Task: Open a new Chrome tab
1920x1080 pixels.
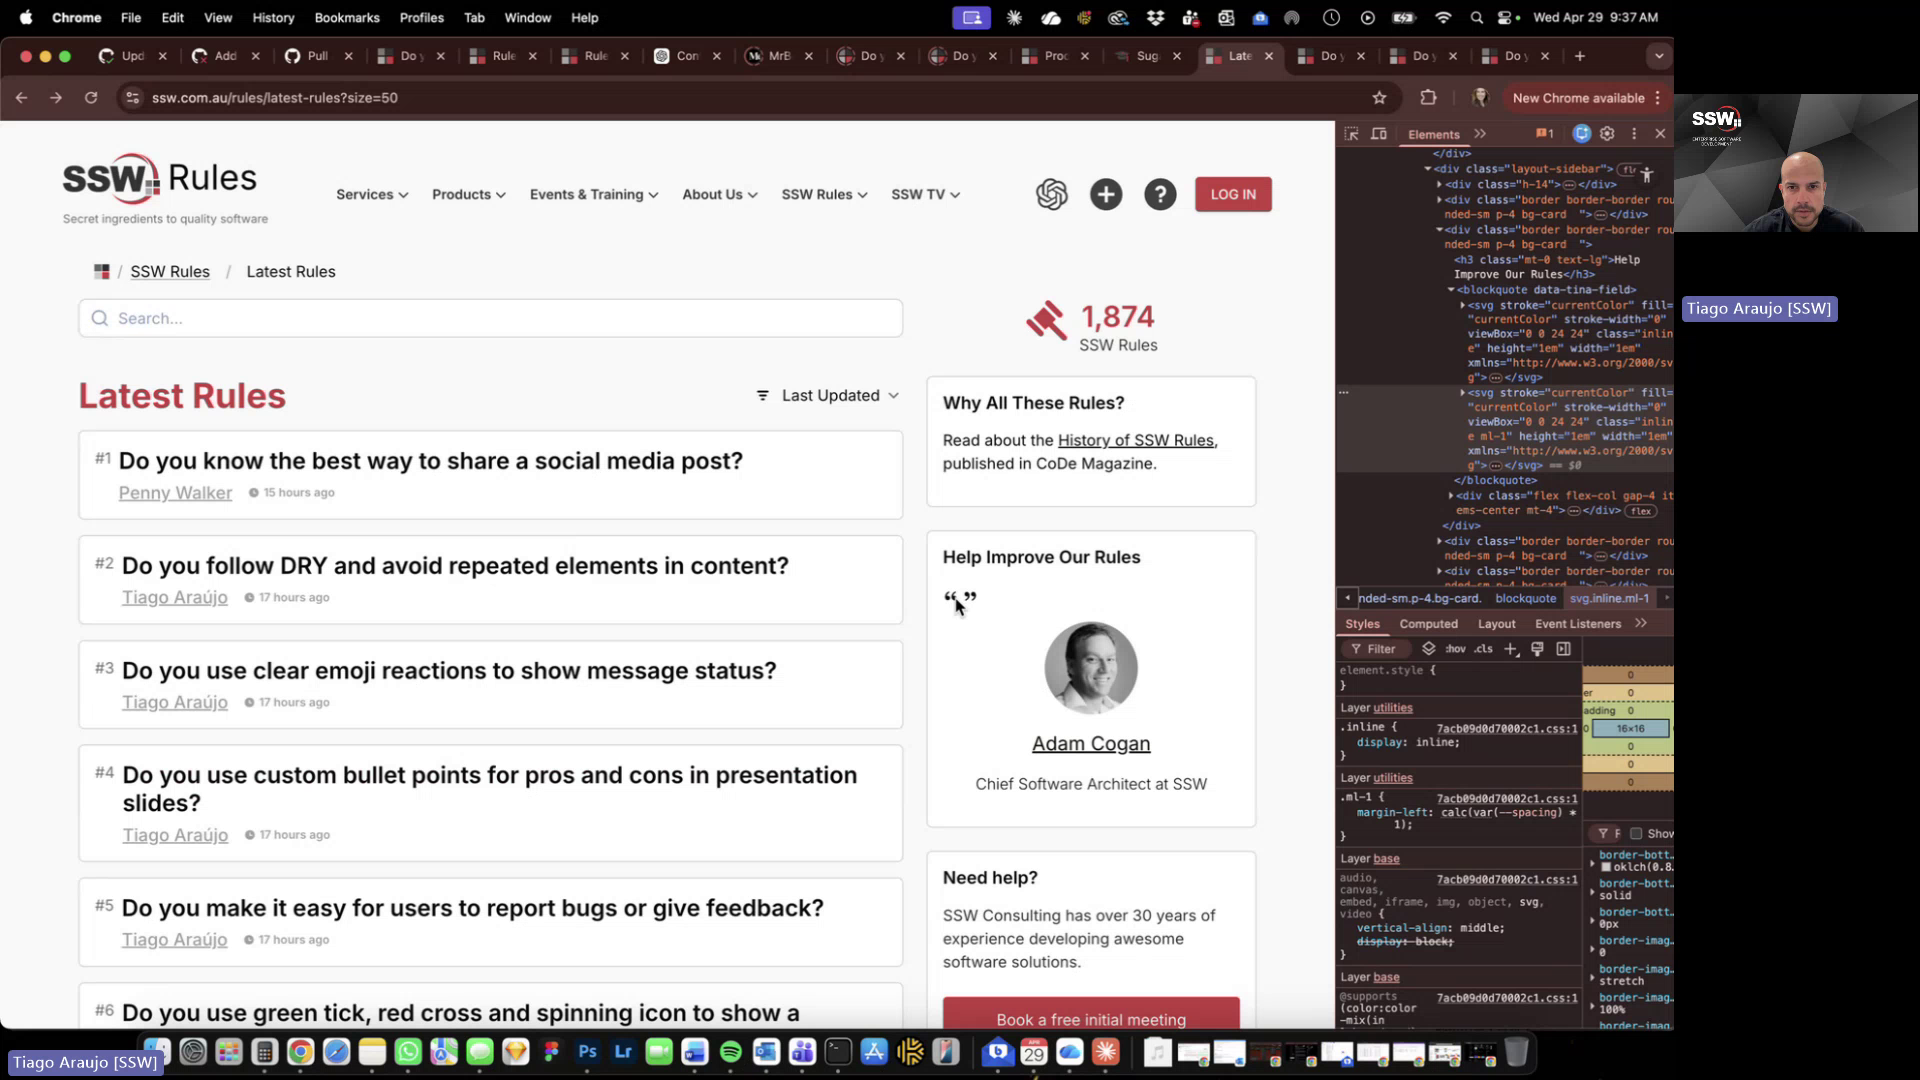Action: (x=1580, y=56)
